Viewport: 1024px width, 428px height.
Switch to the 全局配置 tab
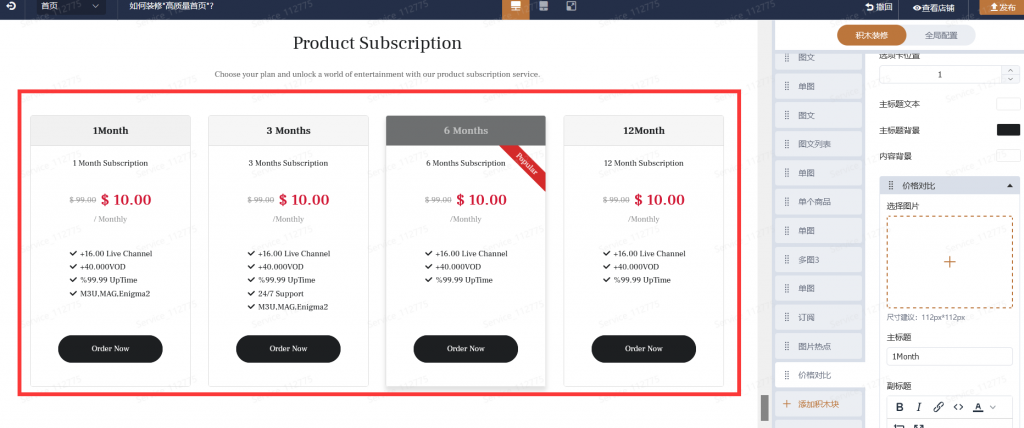[940, 35]
